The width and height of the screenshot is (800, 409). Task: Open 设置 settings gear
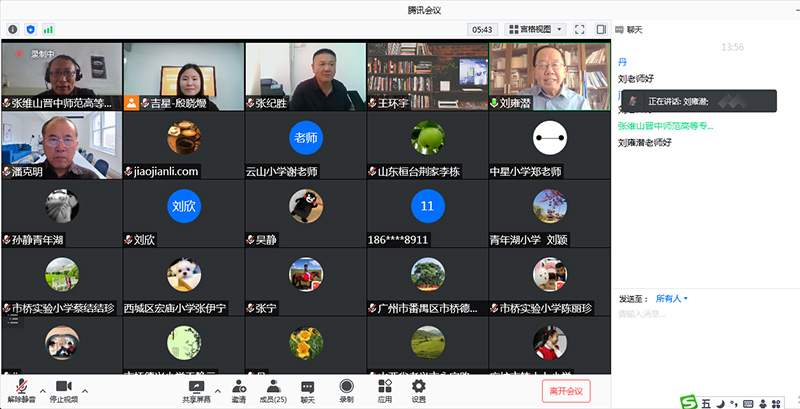point(419,388)
